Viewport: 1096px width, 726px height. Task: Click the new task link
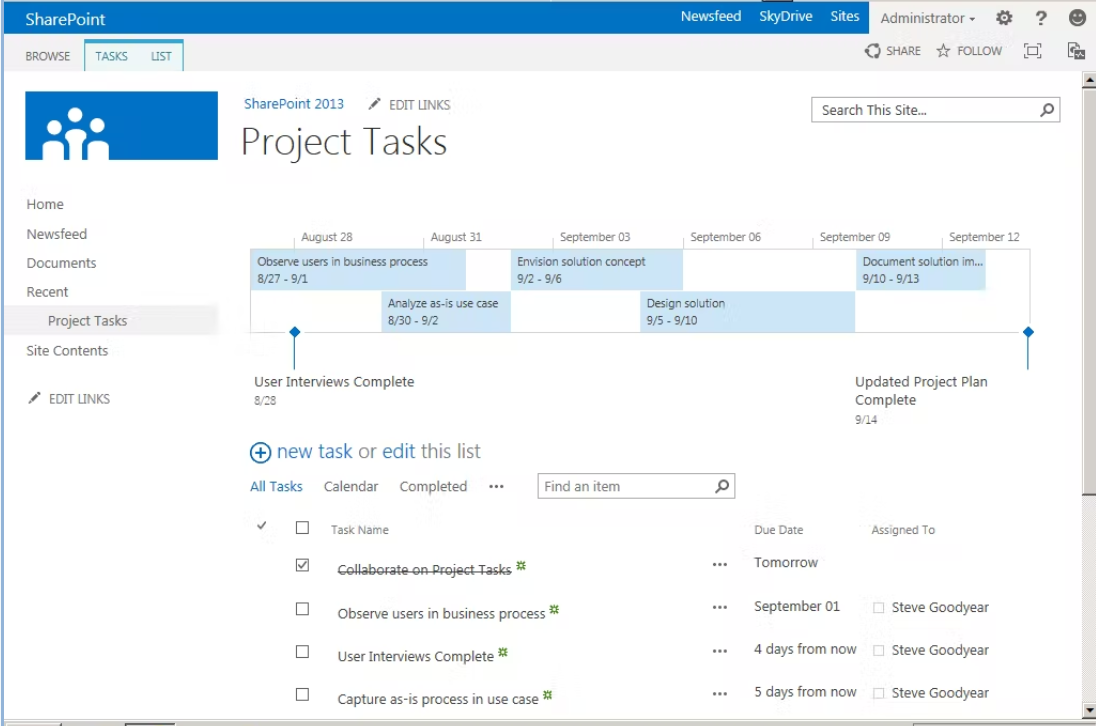(315, 451)
